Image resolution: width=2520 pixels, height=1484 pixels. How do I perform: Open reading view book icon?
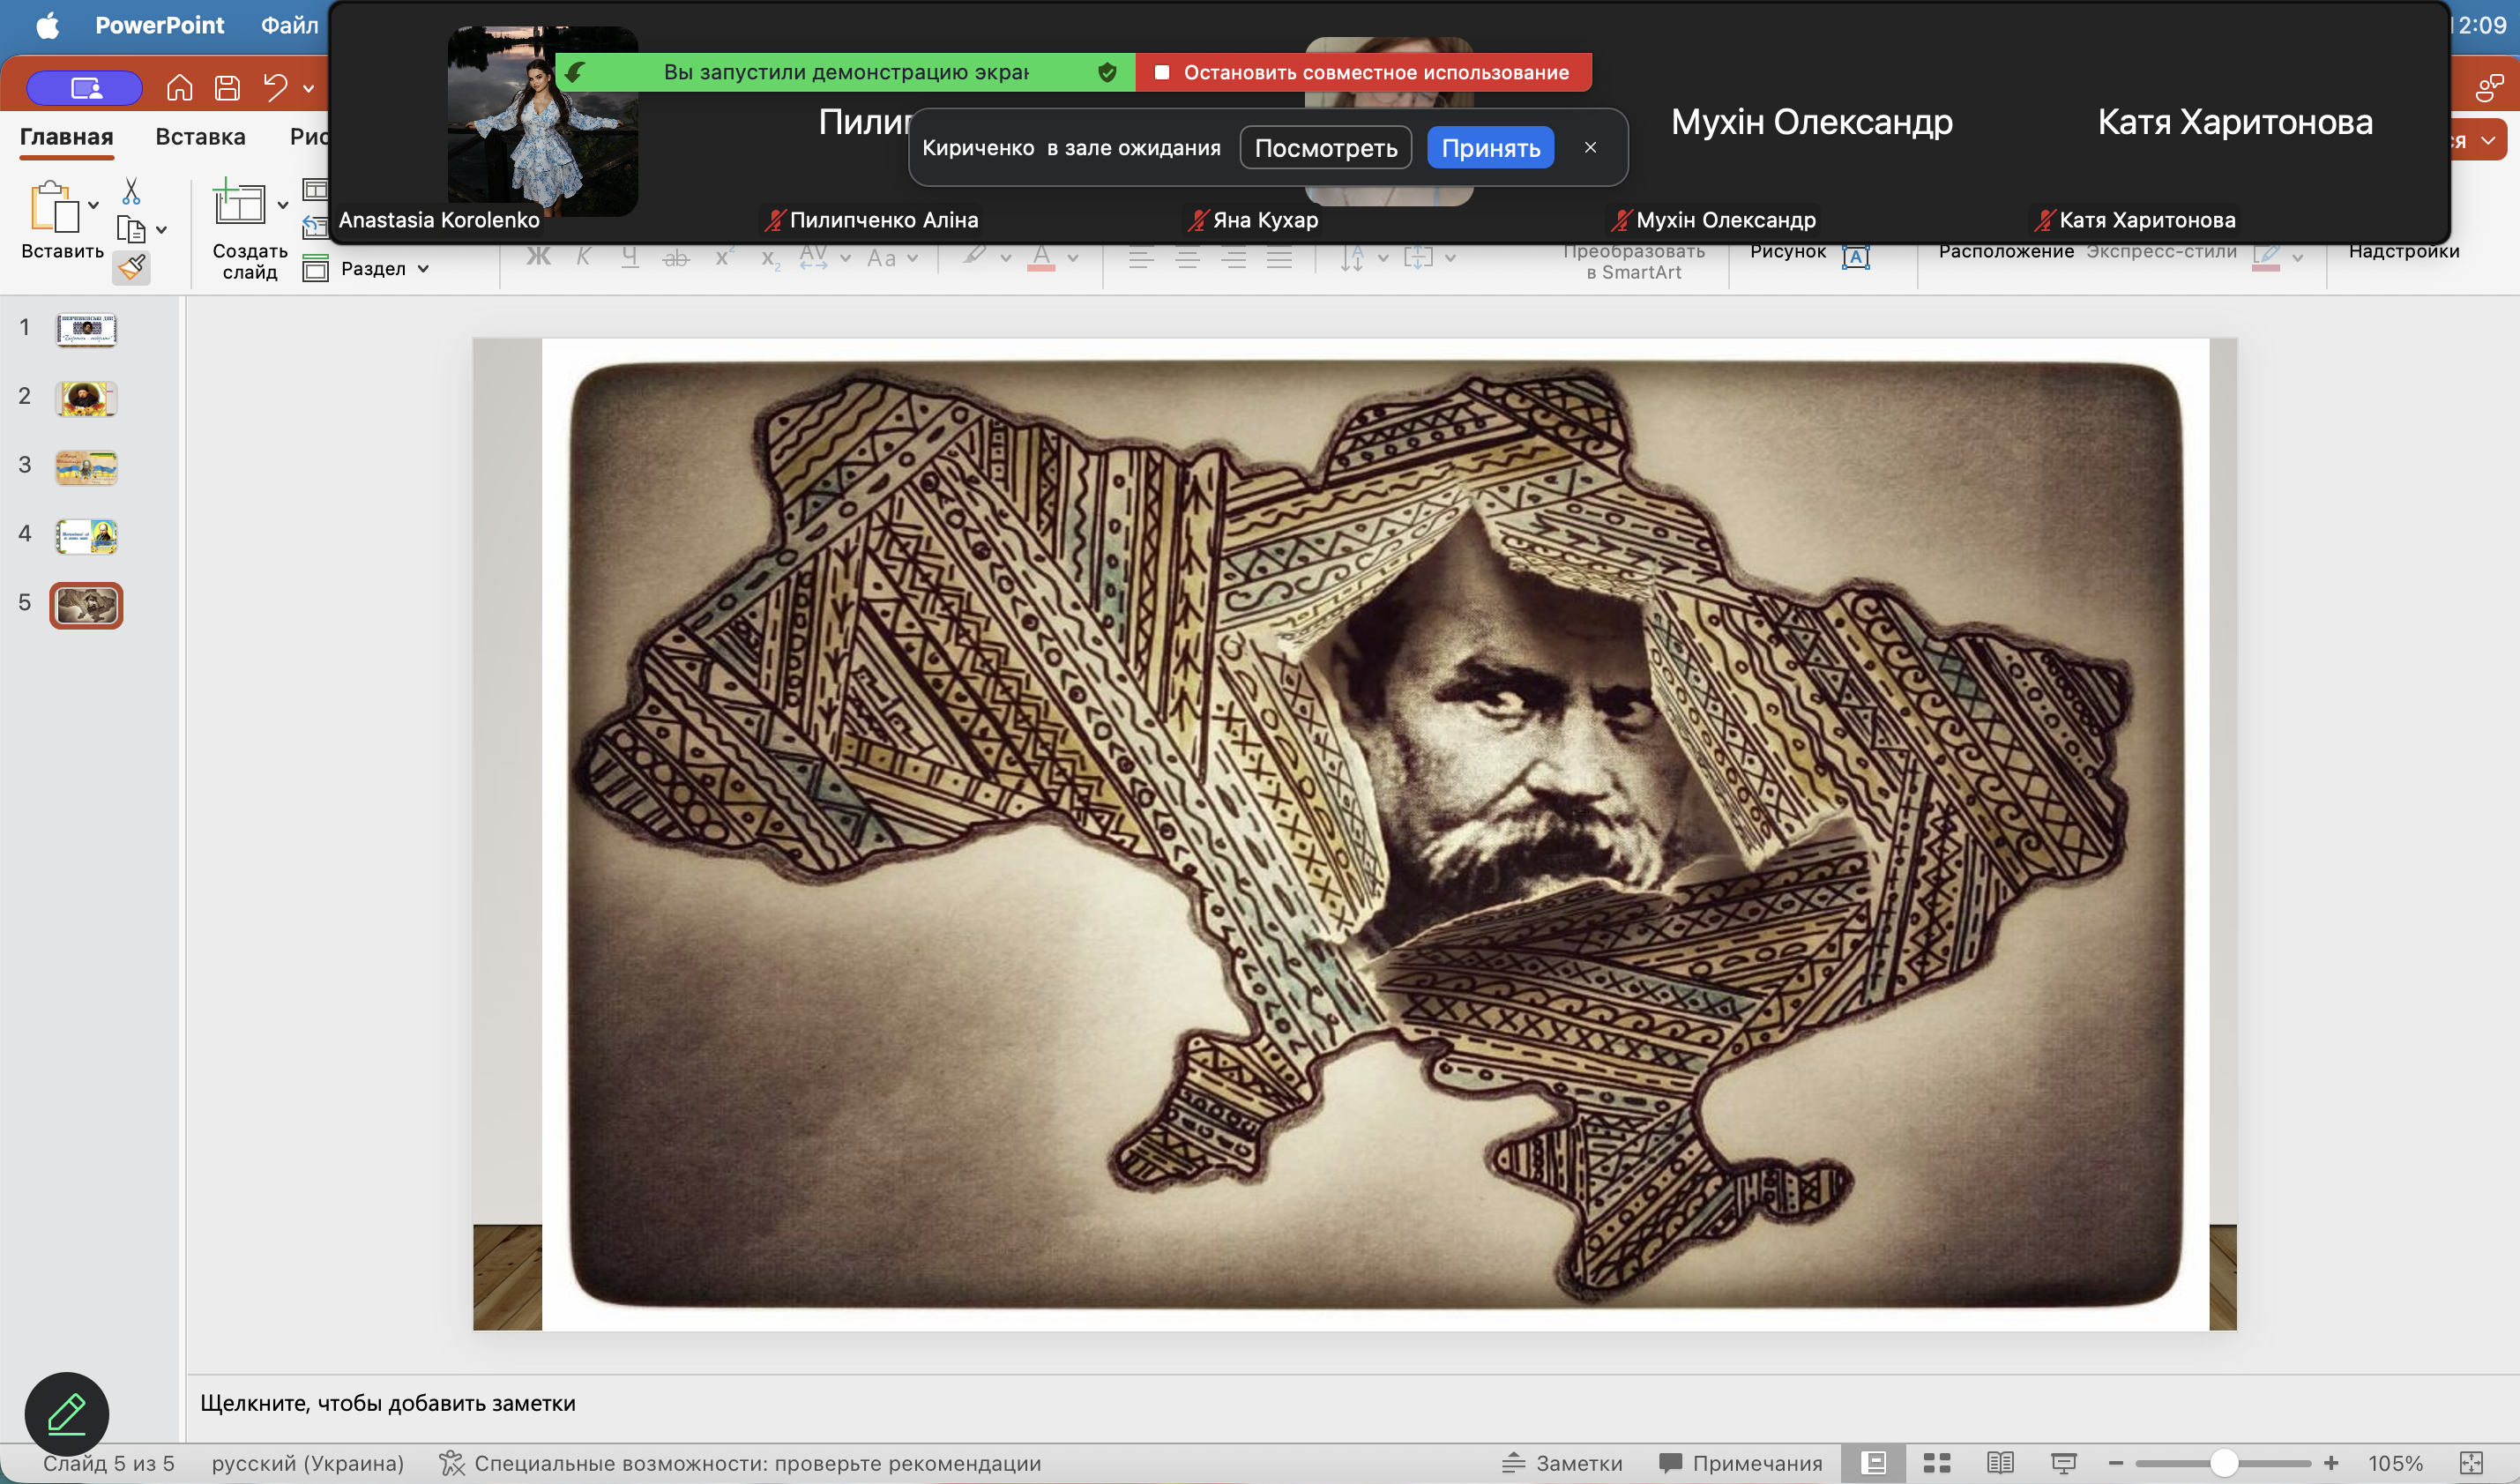pos(2000,1463)
